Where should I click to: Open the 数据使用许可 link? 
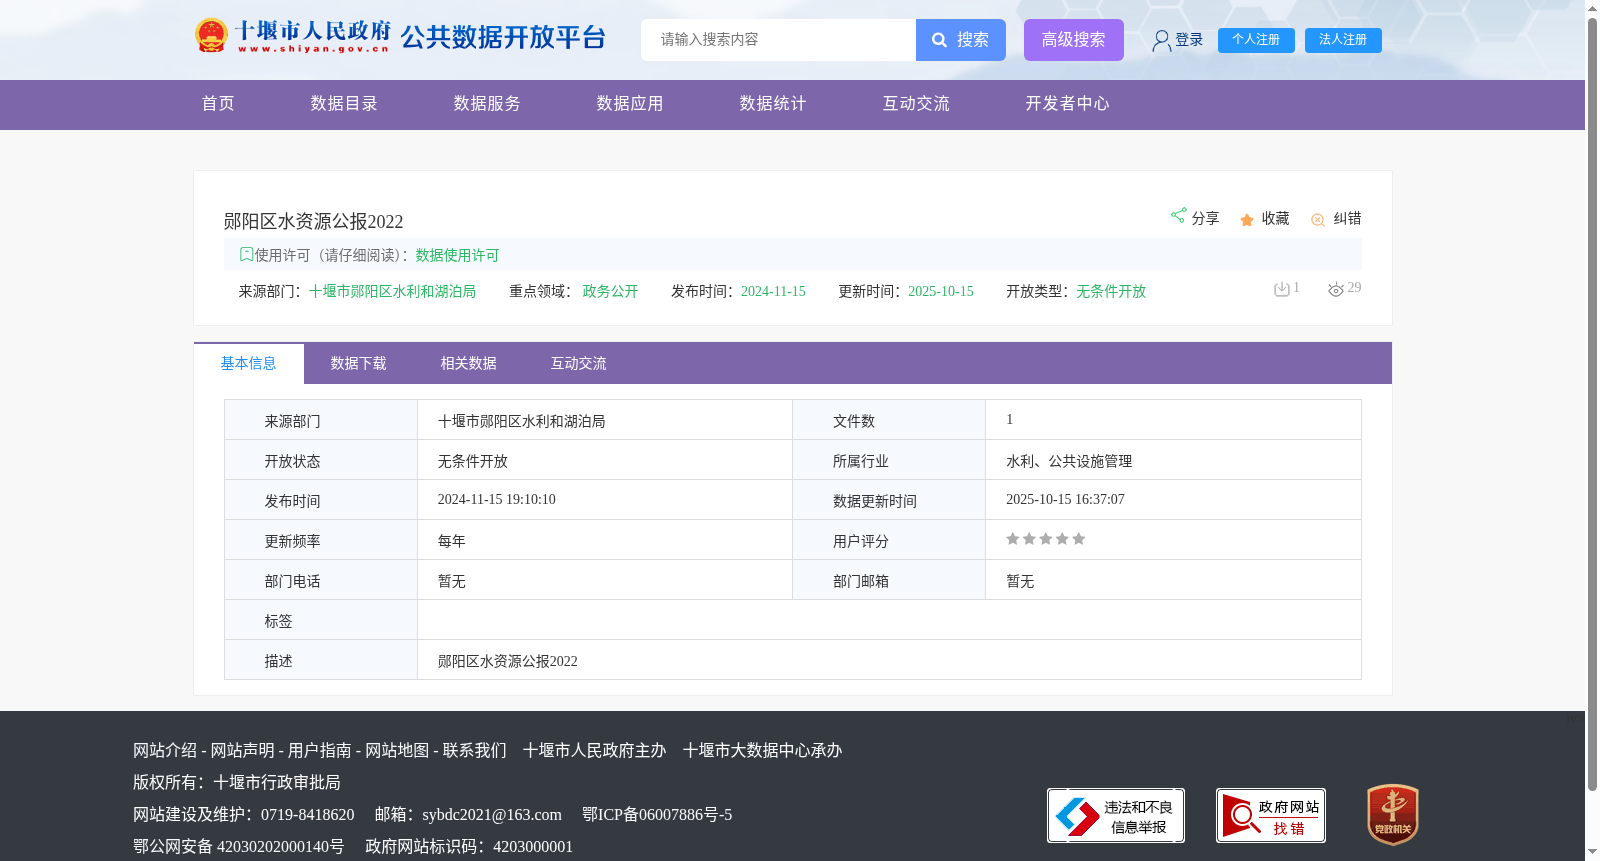coord(457,256)
